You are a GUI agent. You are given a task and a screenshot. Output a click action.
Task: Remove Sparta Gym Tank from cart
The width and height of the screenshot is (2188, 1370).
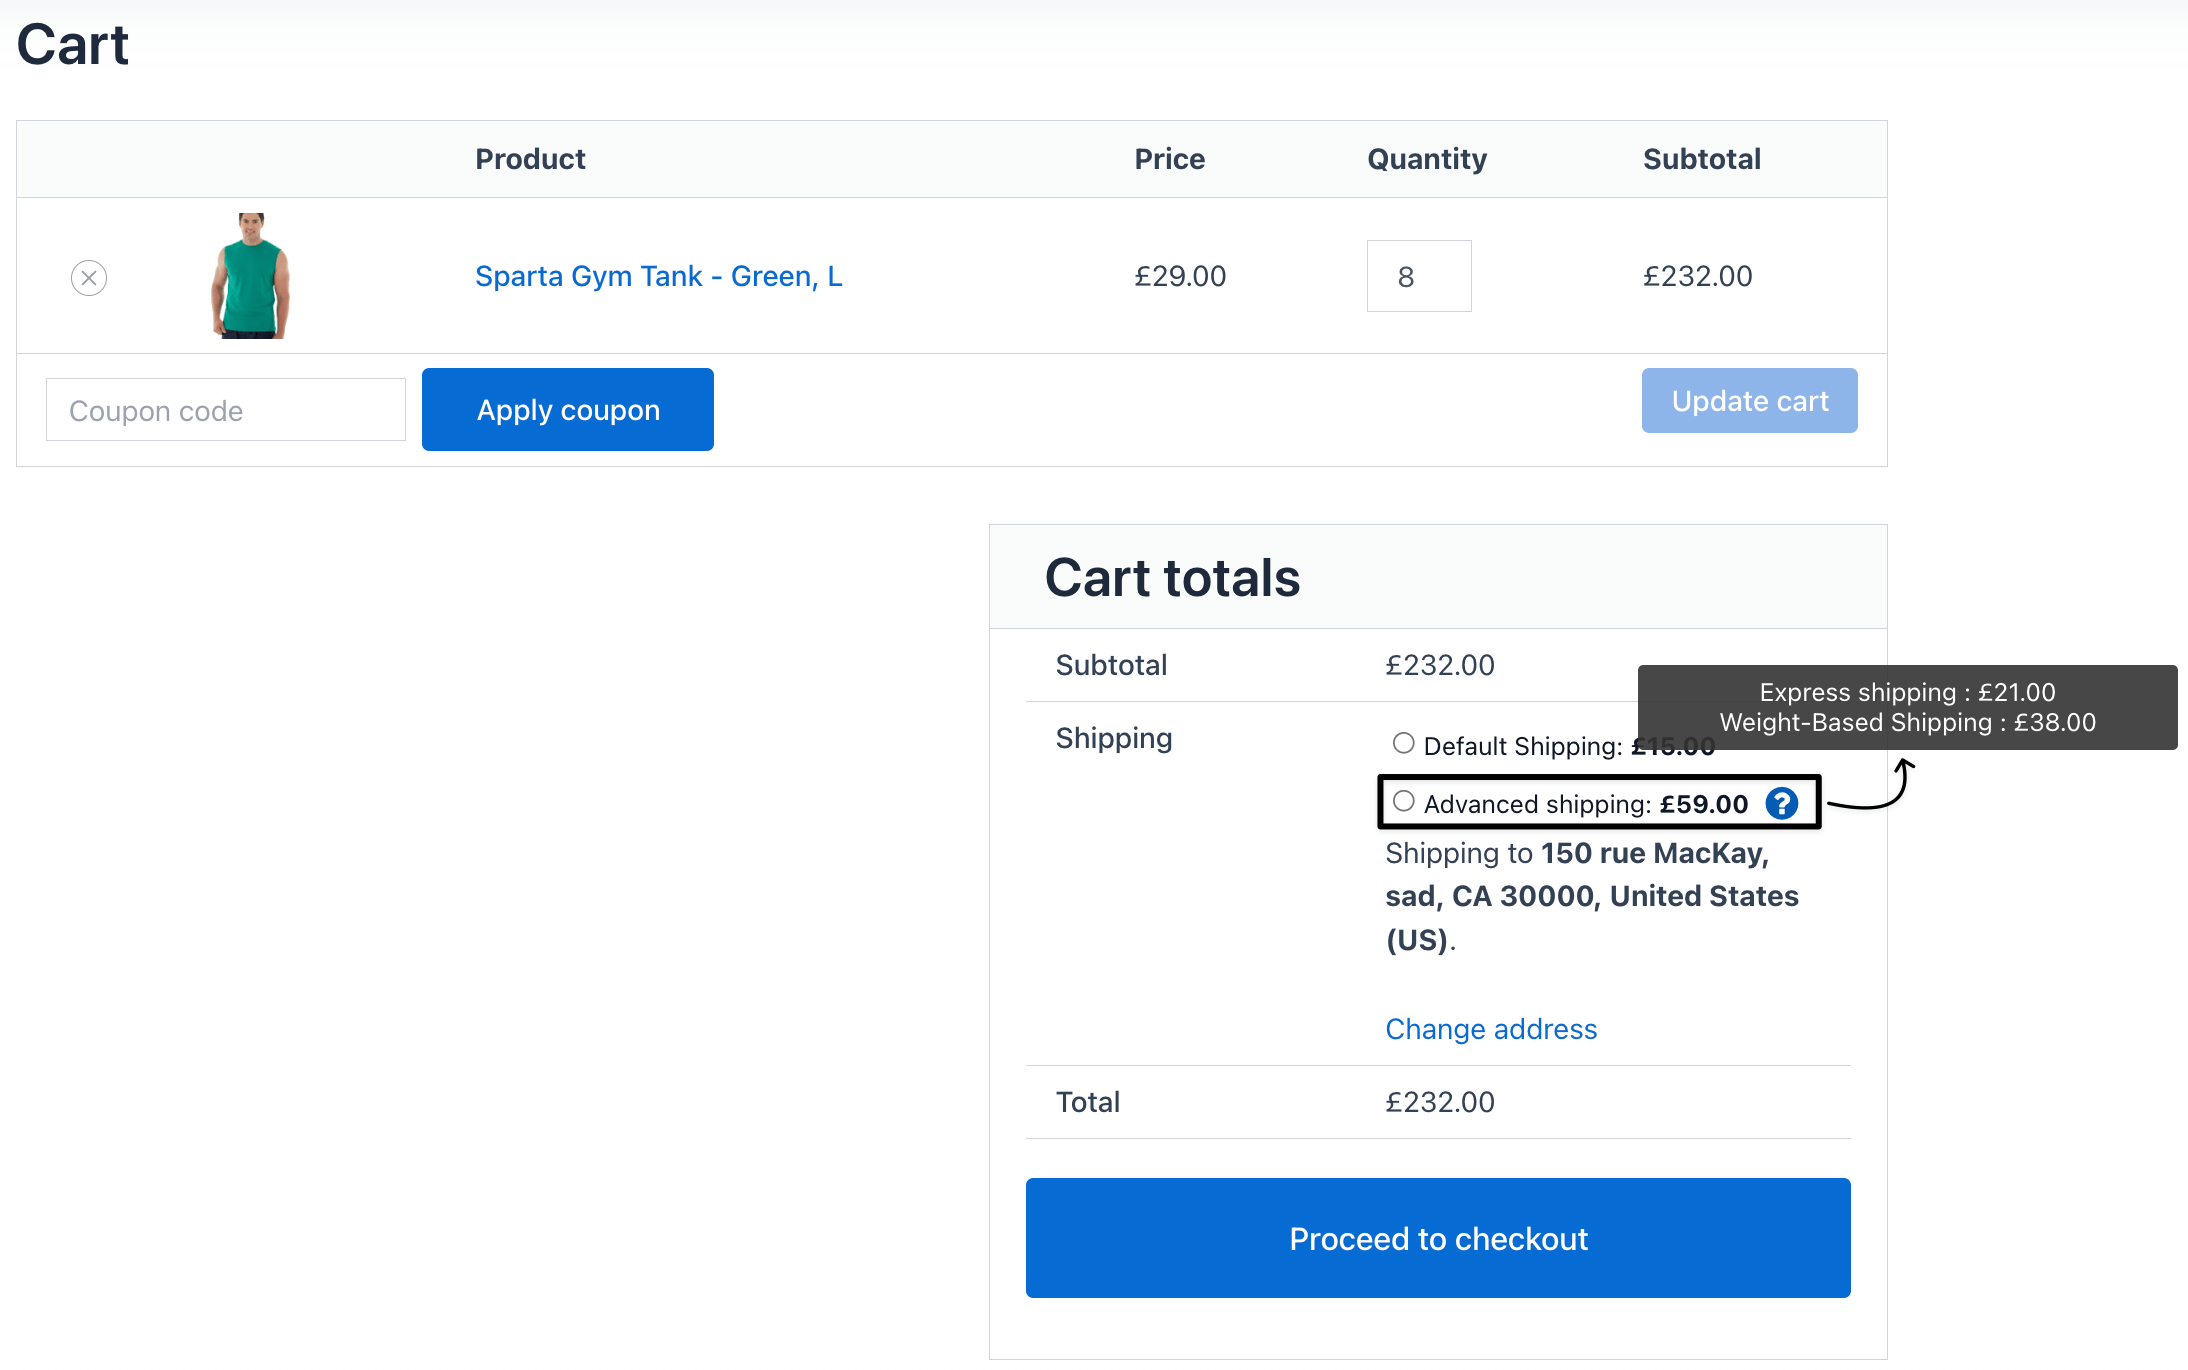pos(89,278)
